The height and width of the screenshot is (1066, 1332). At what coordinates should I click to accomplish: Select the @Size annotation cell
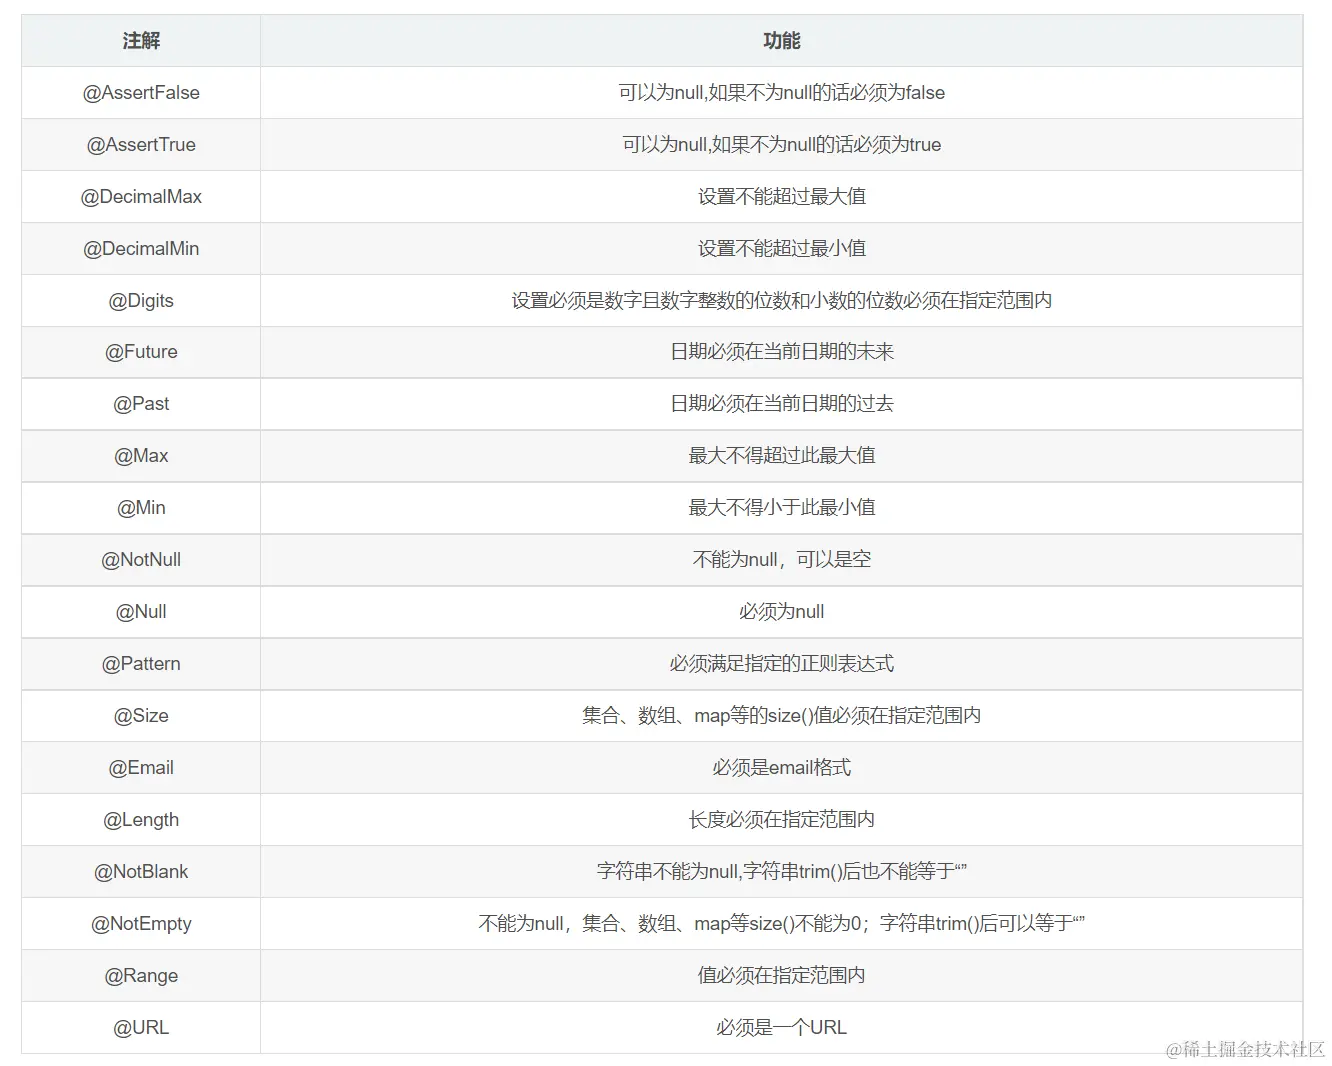pyautogui.click(x=141, y=716)
